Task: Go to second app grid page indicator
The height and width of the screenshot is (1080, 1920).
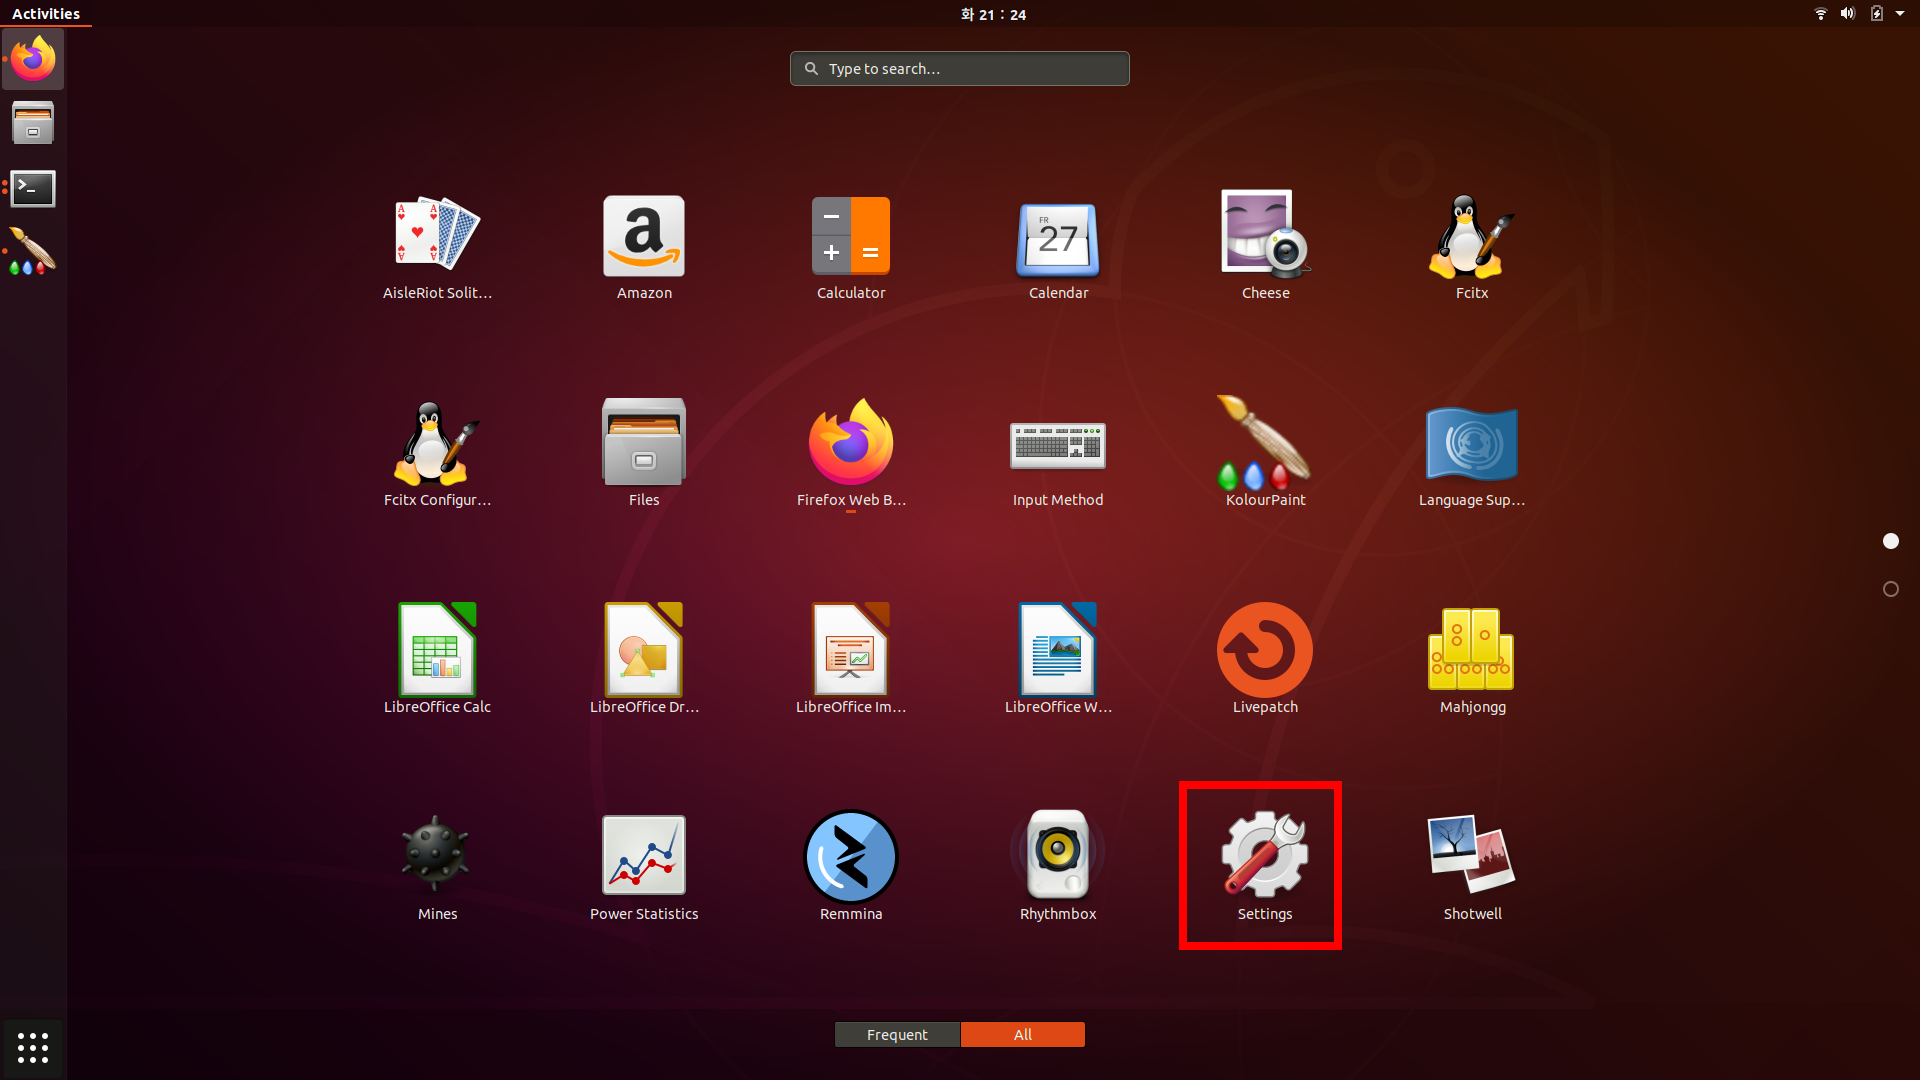Action: click(x=1890, y=589)
